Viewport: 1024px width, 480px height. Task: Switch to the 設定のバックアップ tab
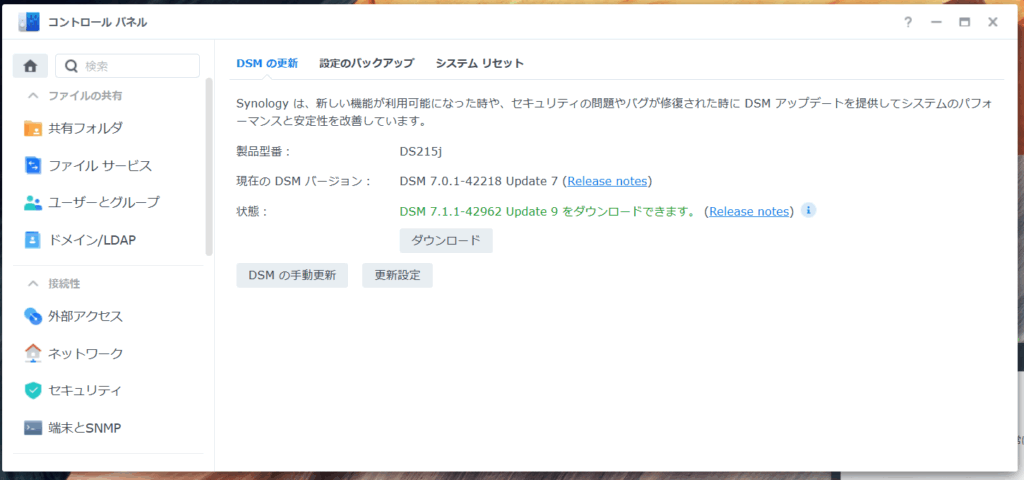(x=366, y=63)
